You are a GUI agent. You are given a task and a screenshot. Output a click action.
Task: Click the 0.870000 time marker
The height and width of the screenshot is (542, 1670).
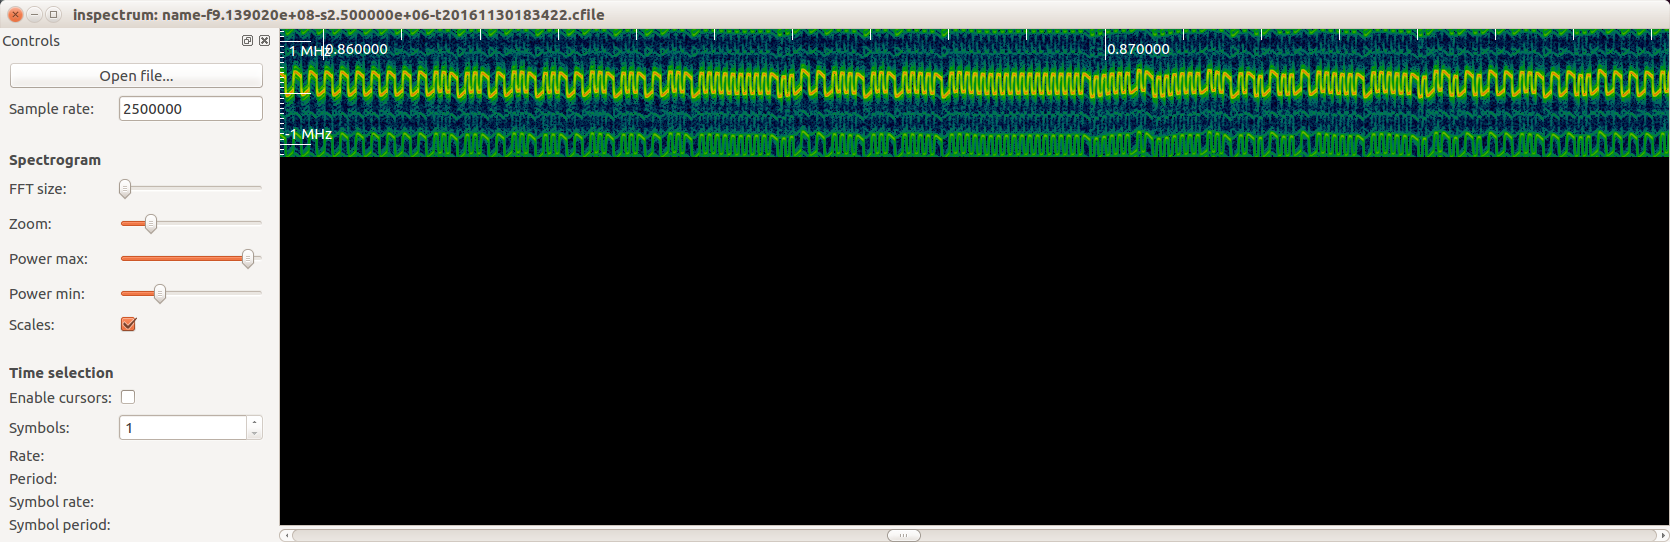1138,49
